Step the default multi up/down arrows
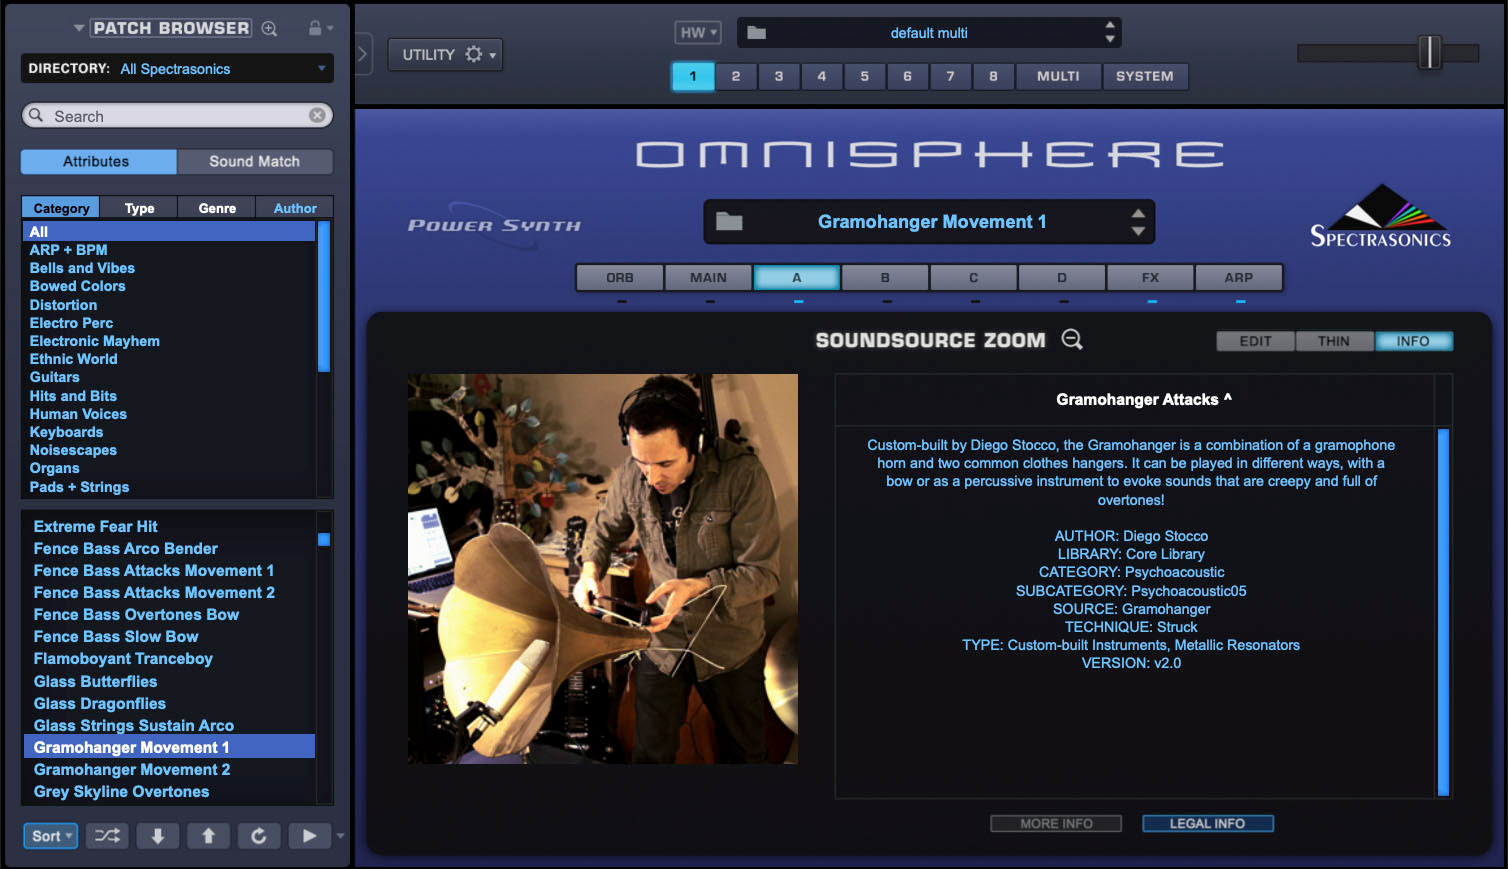This screenshot has width=1508, height=869. [x=1110, y=32]
